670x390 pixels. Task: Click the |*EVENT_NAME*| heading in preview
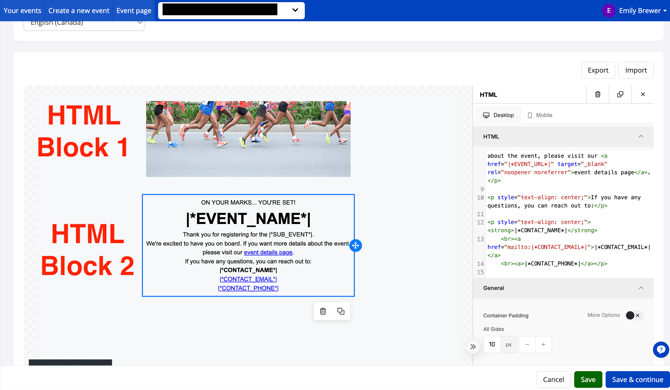tap(248, 219)
